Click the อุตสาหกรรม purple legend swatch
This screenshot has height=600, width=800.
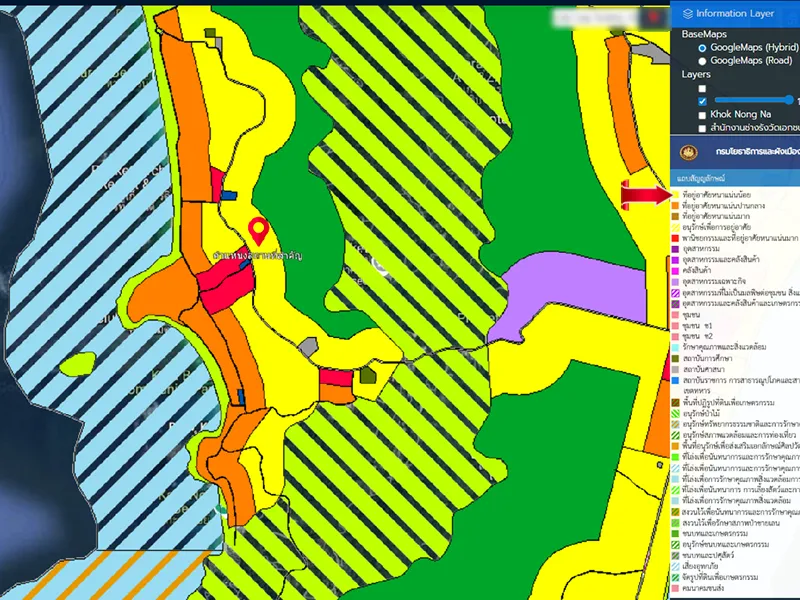(x=676, y=248)
